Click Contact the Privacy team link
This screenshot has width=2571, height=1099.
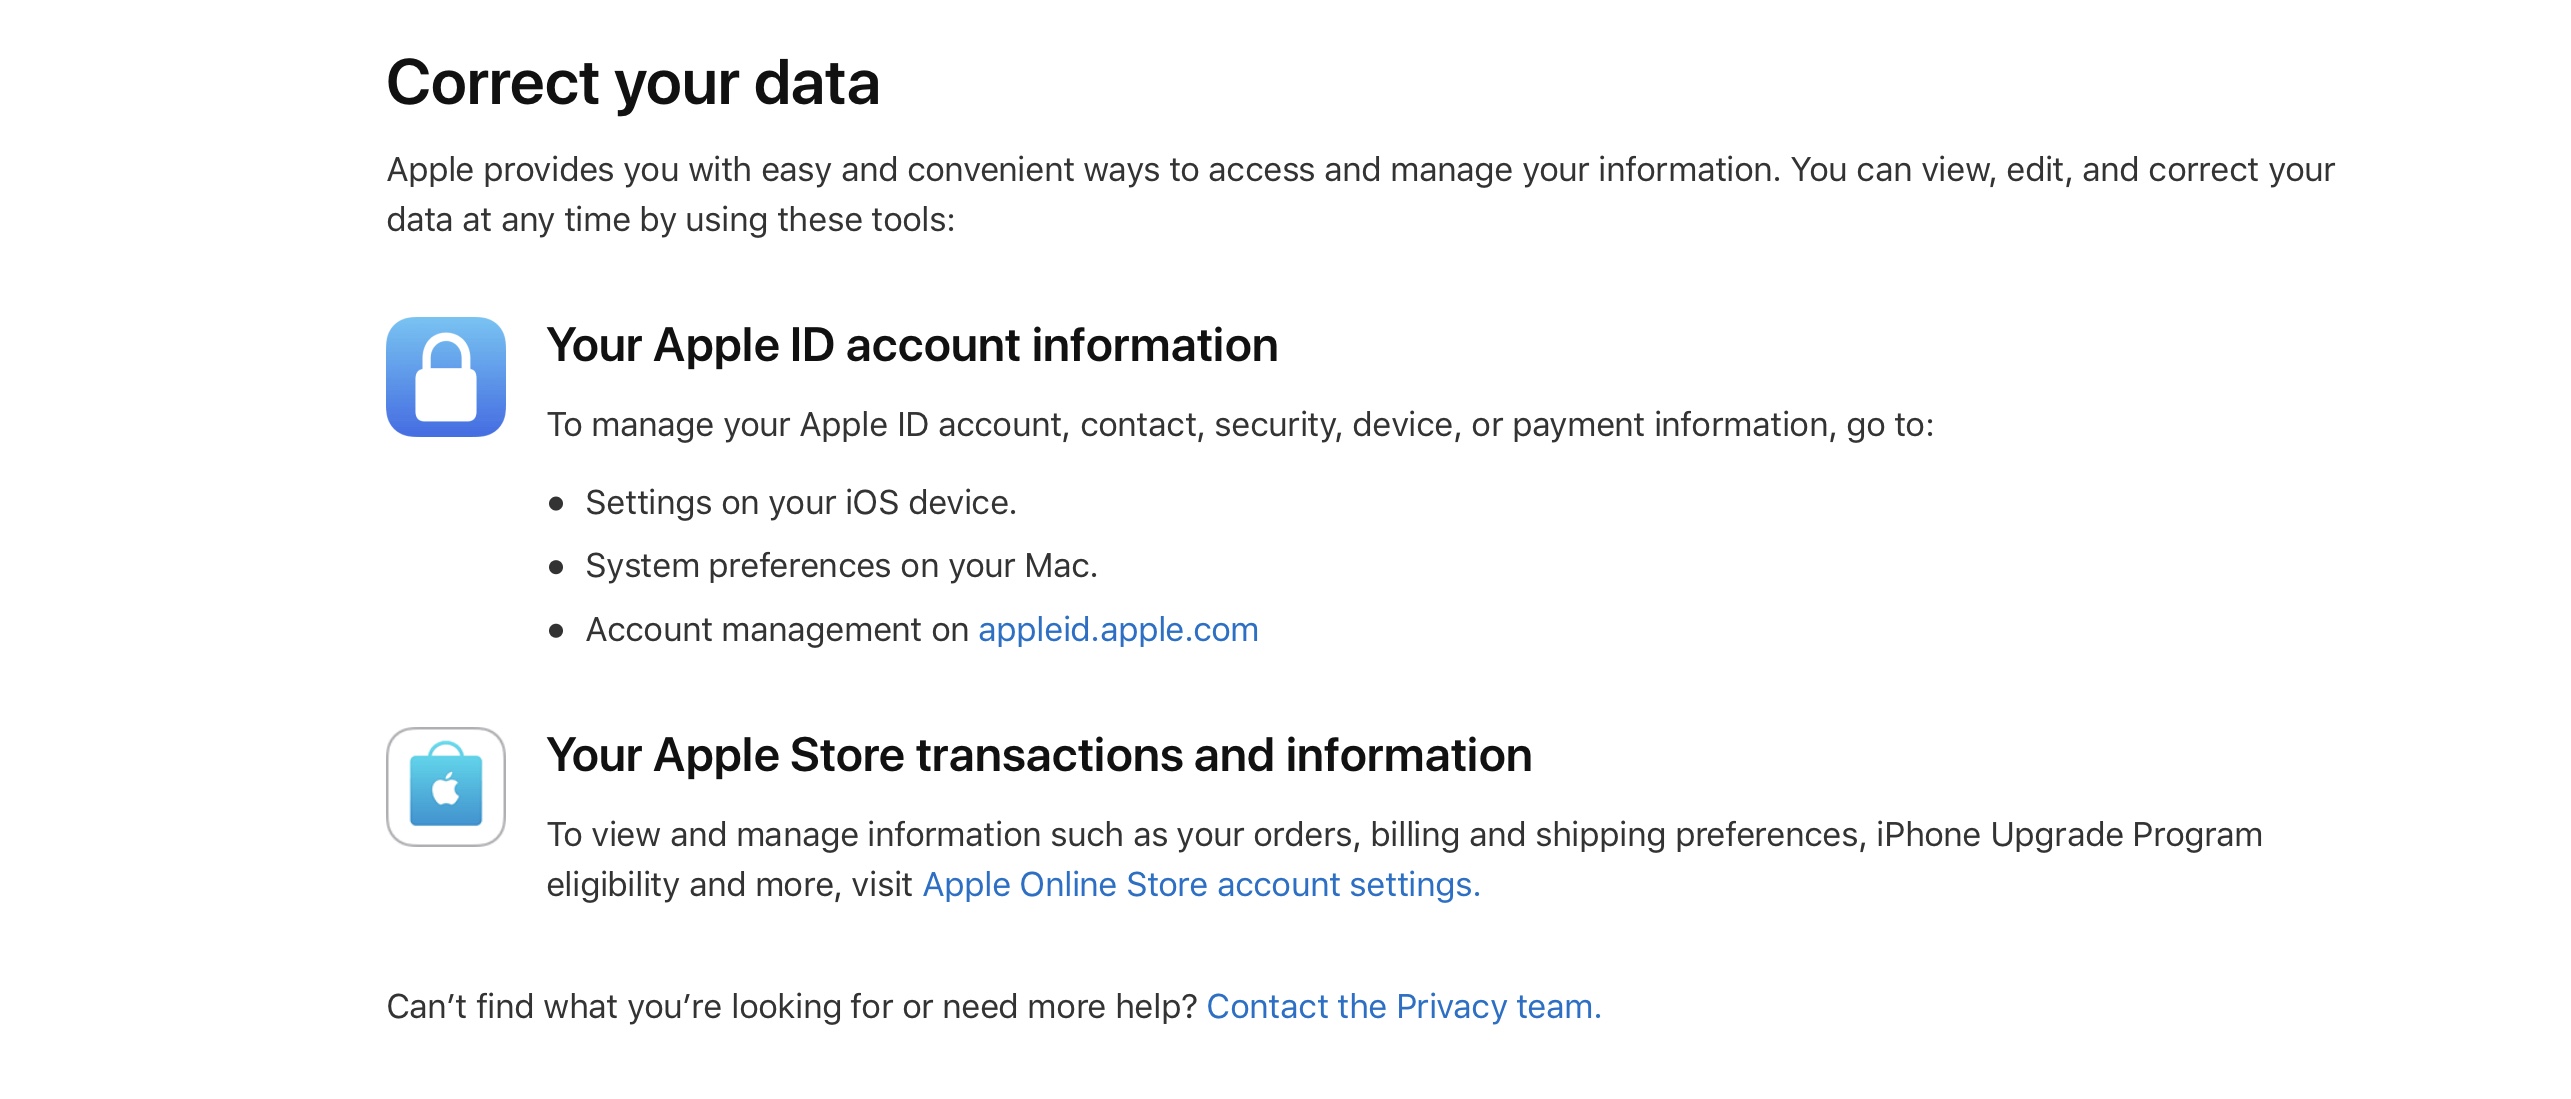[x=1403, y=1007]
